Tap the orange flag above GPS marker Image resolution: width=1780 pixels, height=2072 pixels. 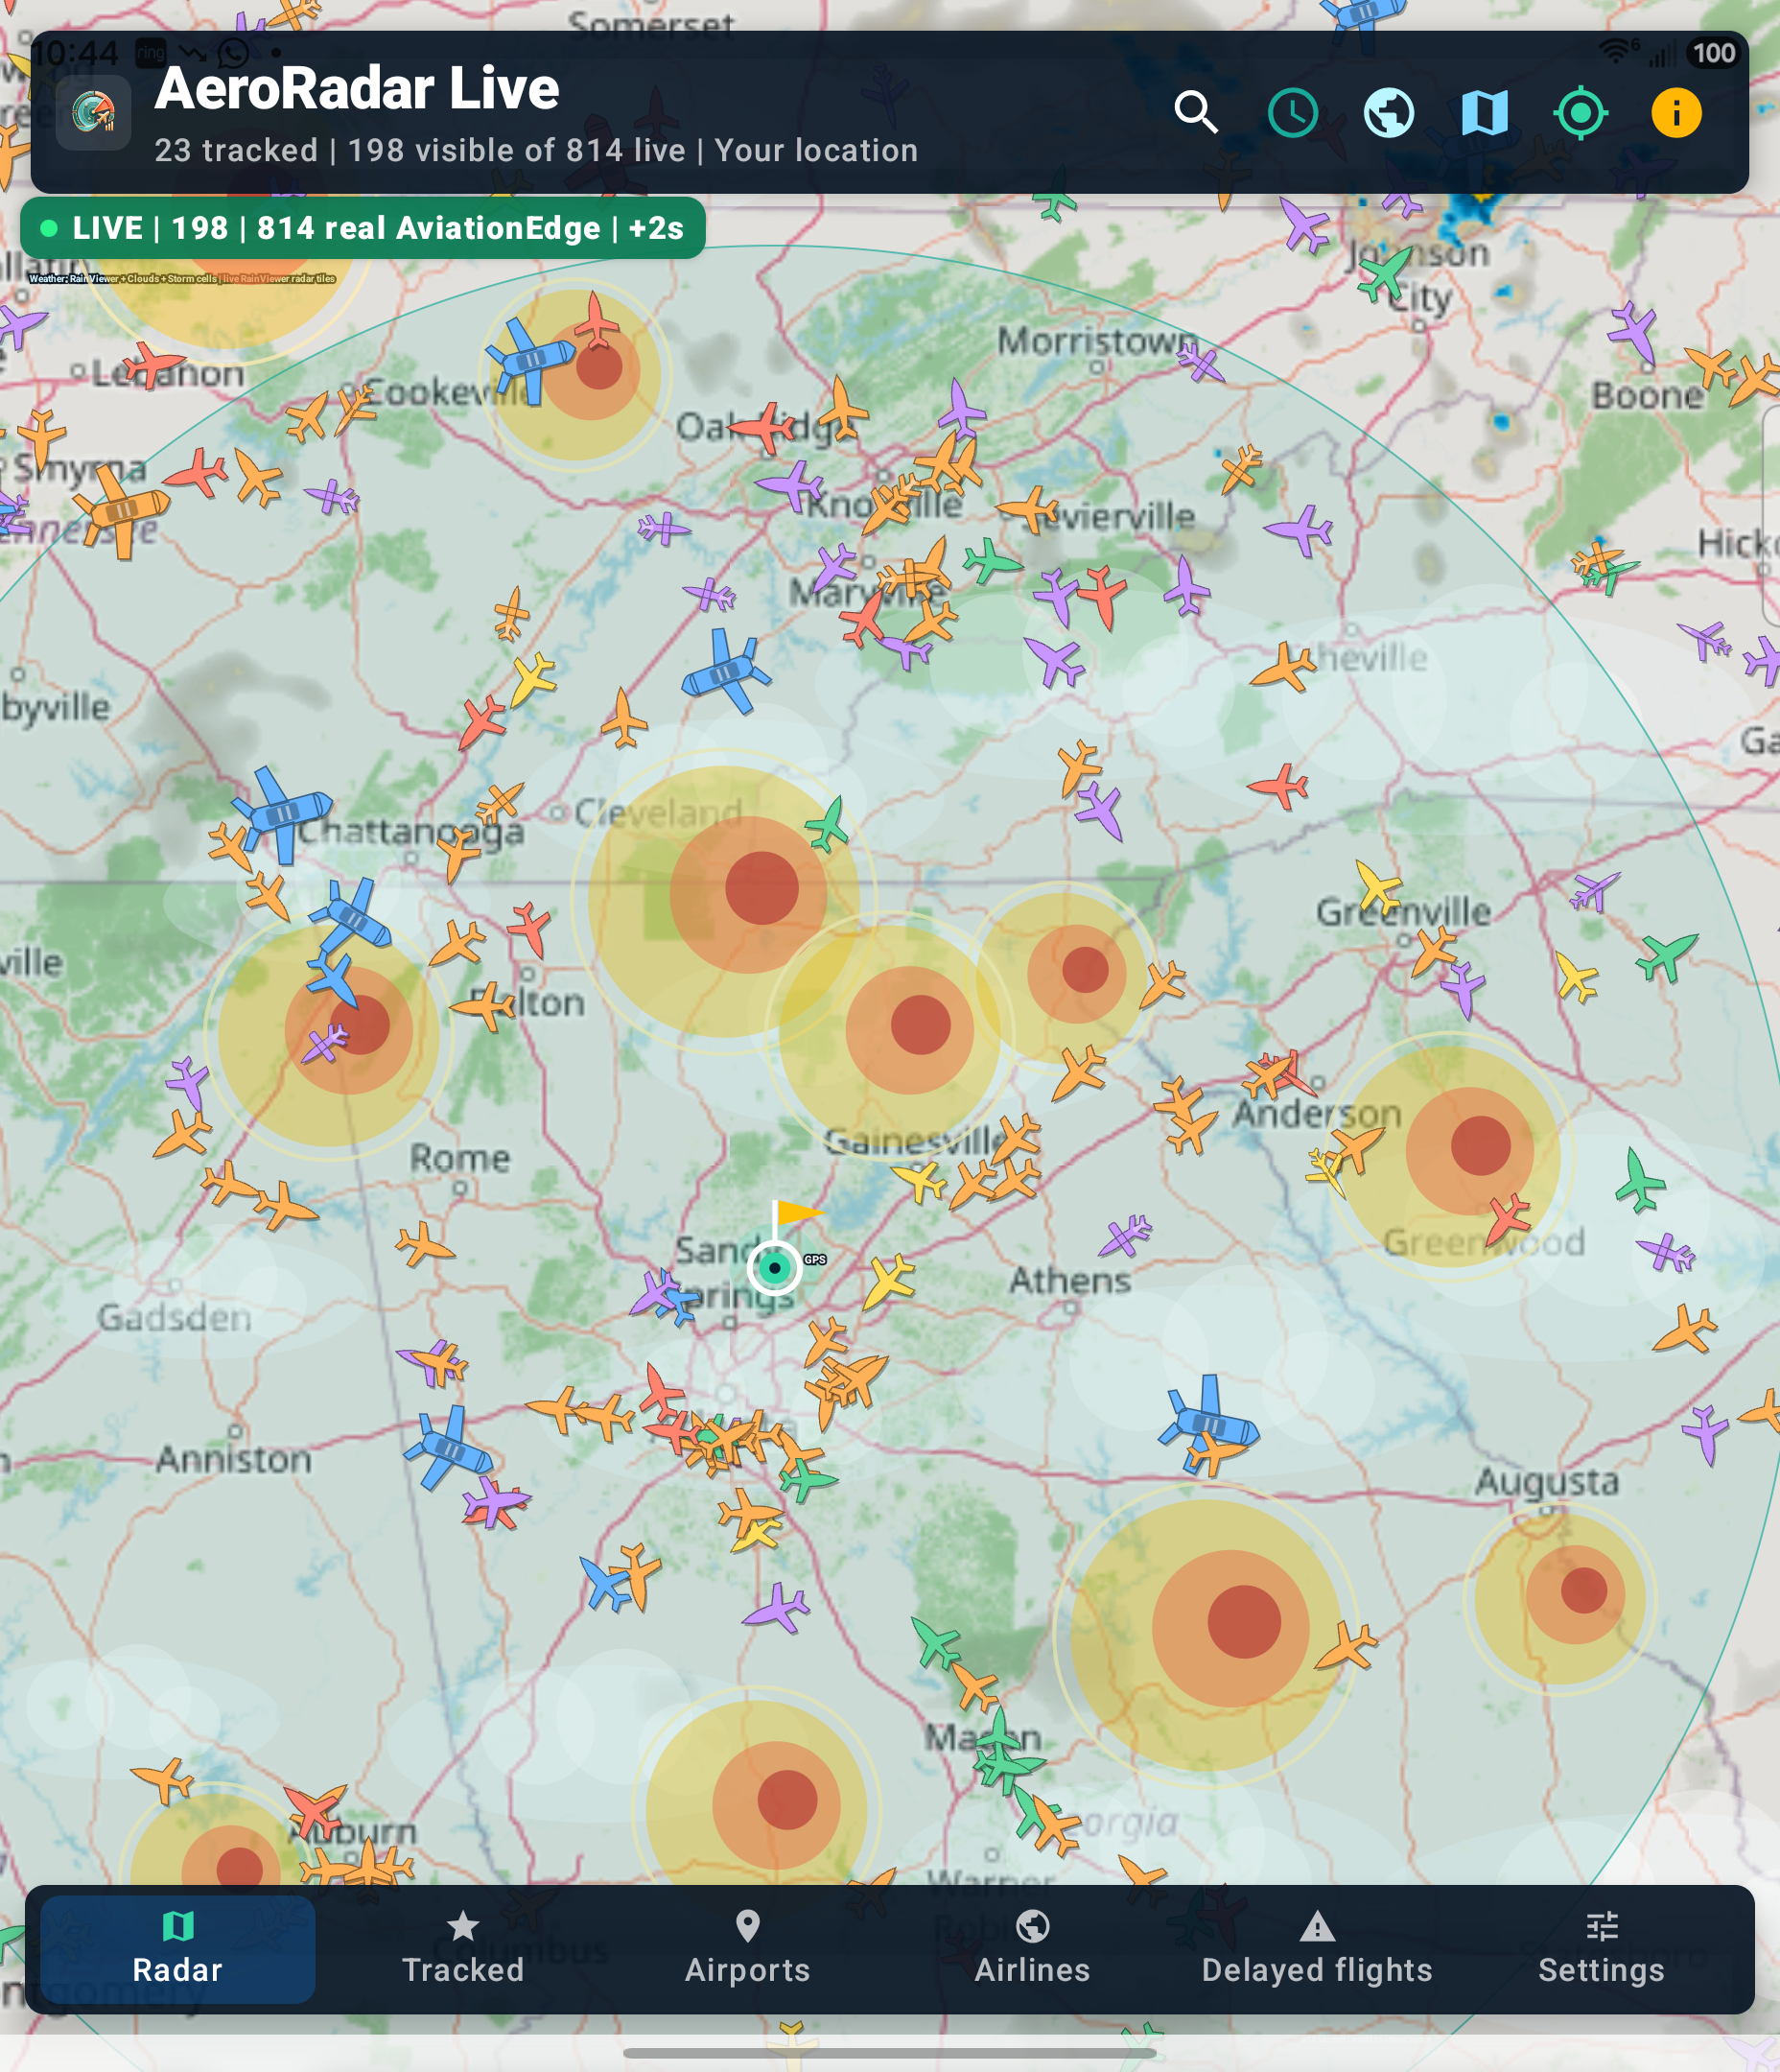pos(799,1213)
